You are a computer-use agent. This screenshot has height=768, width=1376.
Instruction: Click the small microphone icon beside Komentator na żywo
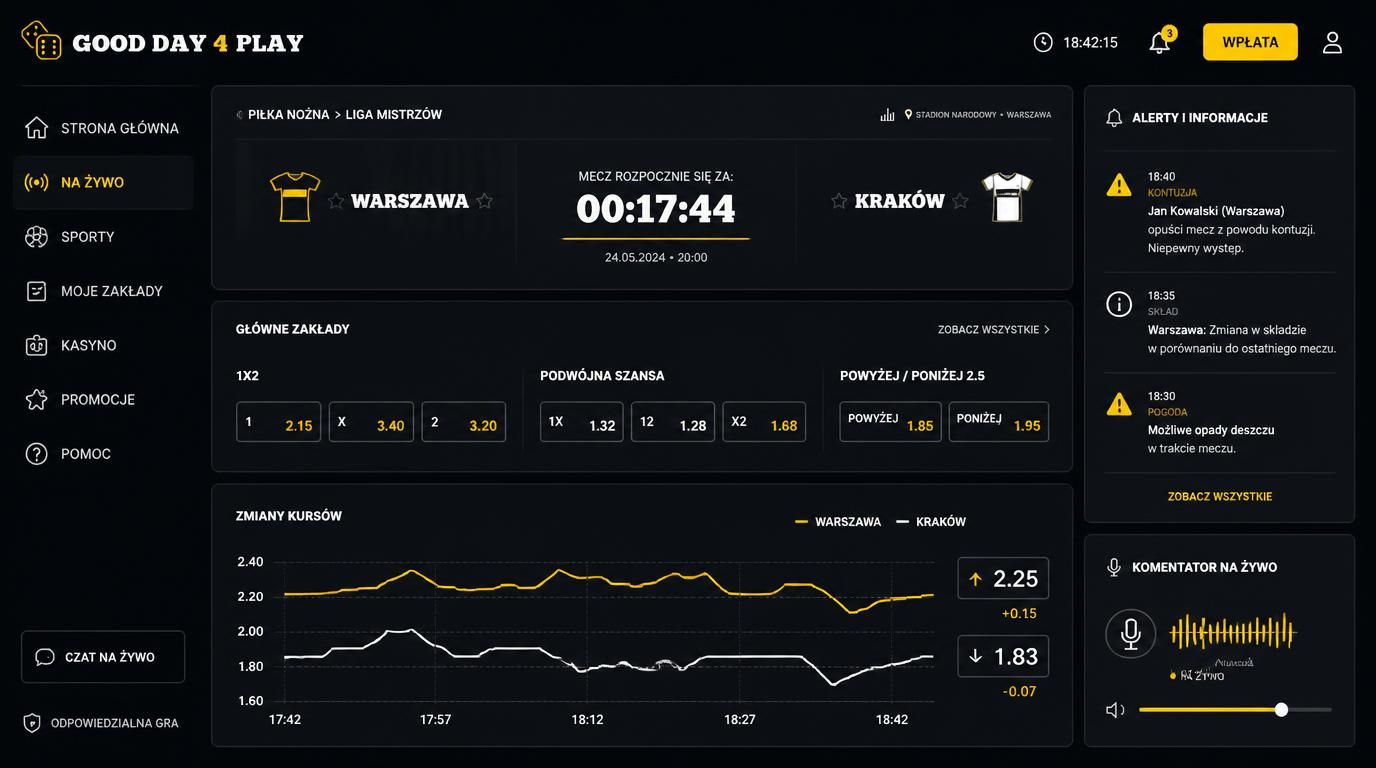point(1114,567)
